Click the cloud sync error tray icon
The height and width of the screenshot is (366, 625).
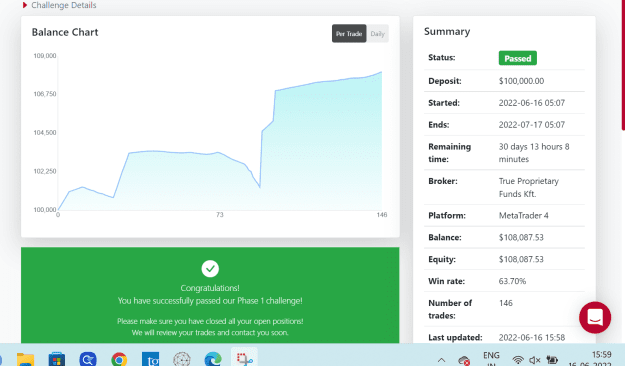click(x=464, y=360)
